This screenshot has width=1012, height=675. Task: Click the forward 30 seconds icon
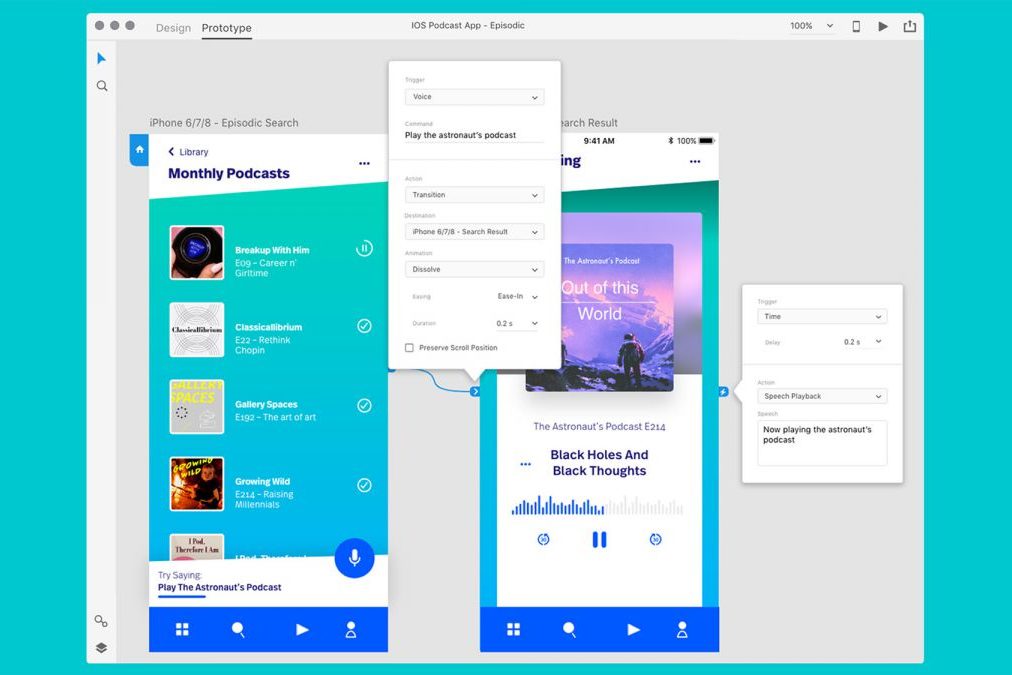pos(655,539)
